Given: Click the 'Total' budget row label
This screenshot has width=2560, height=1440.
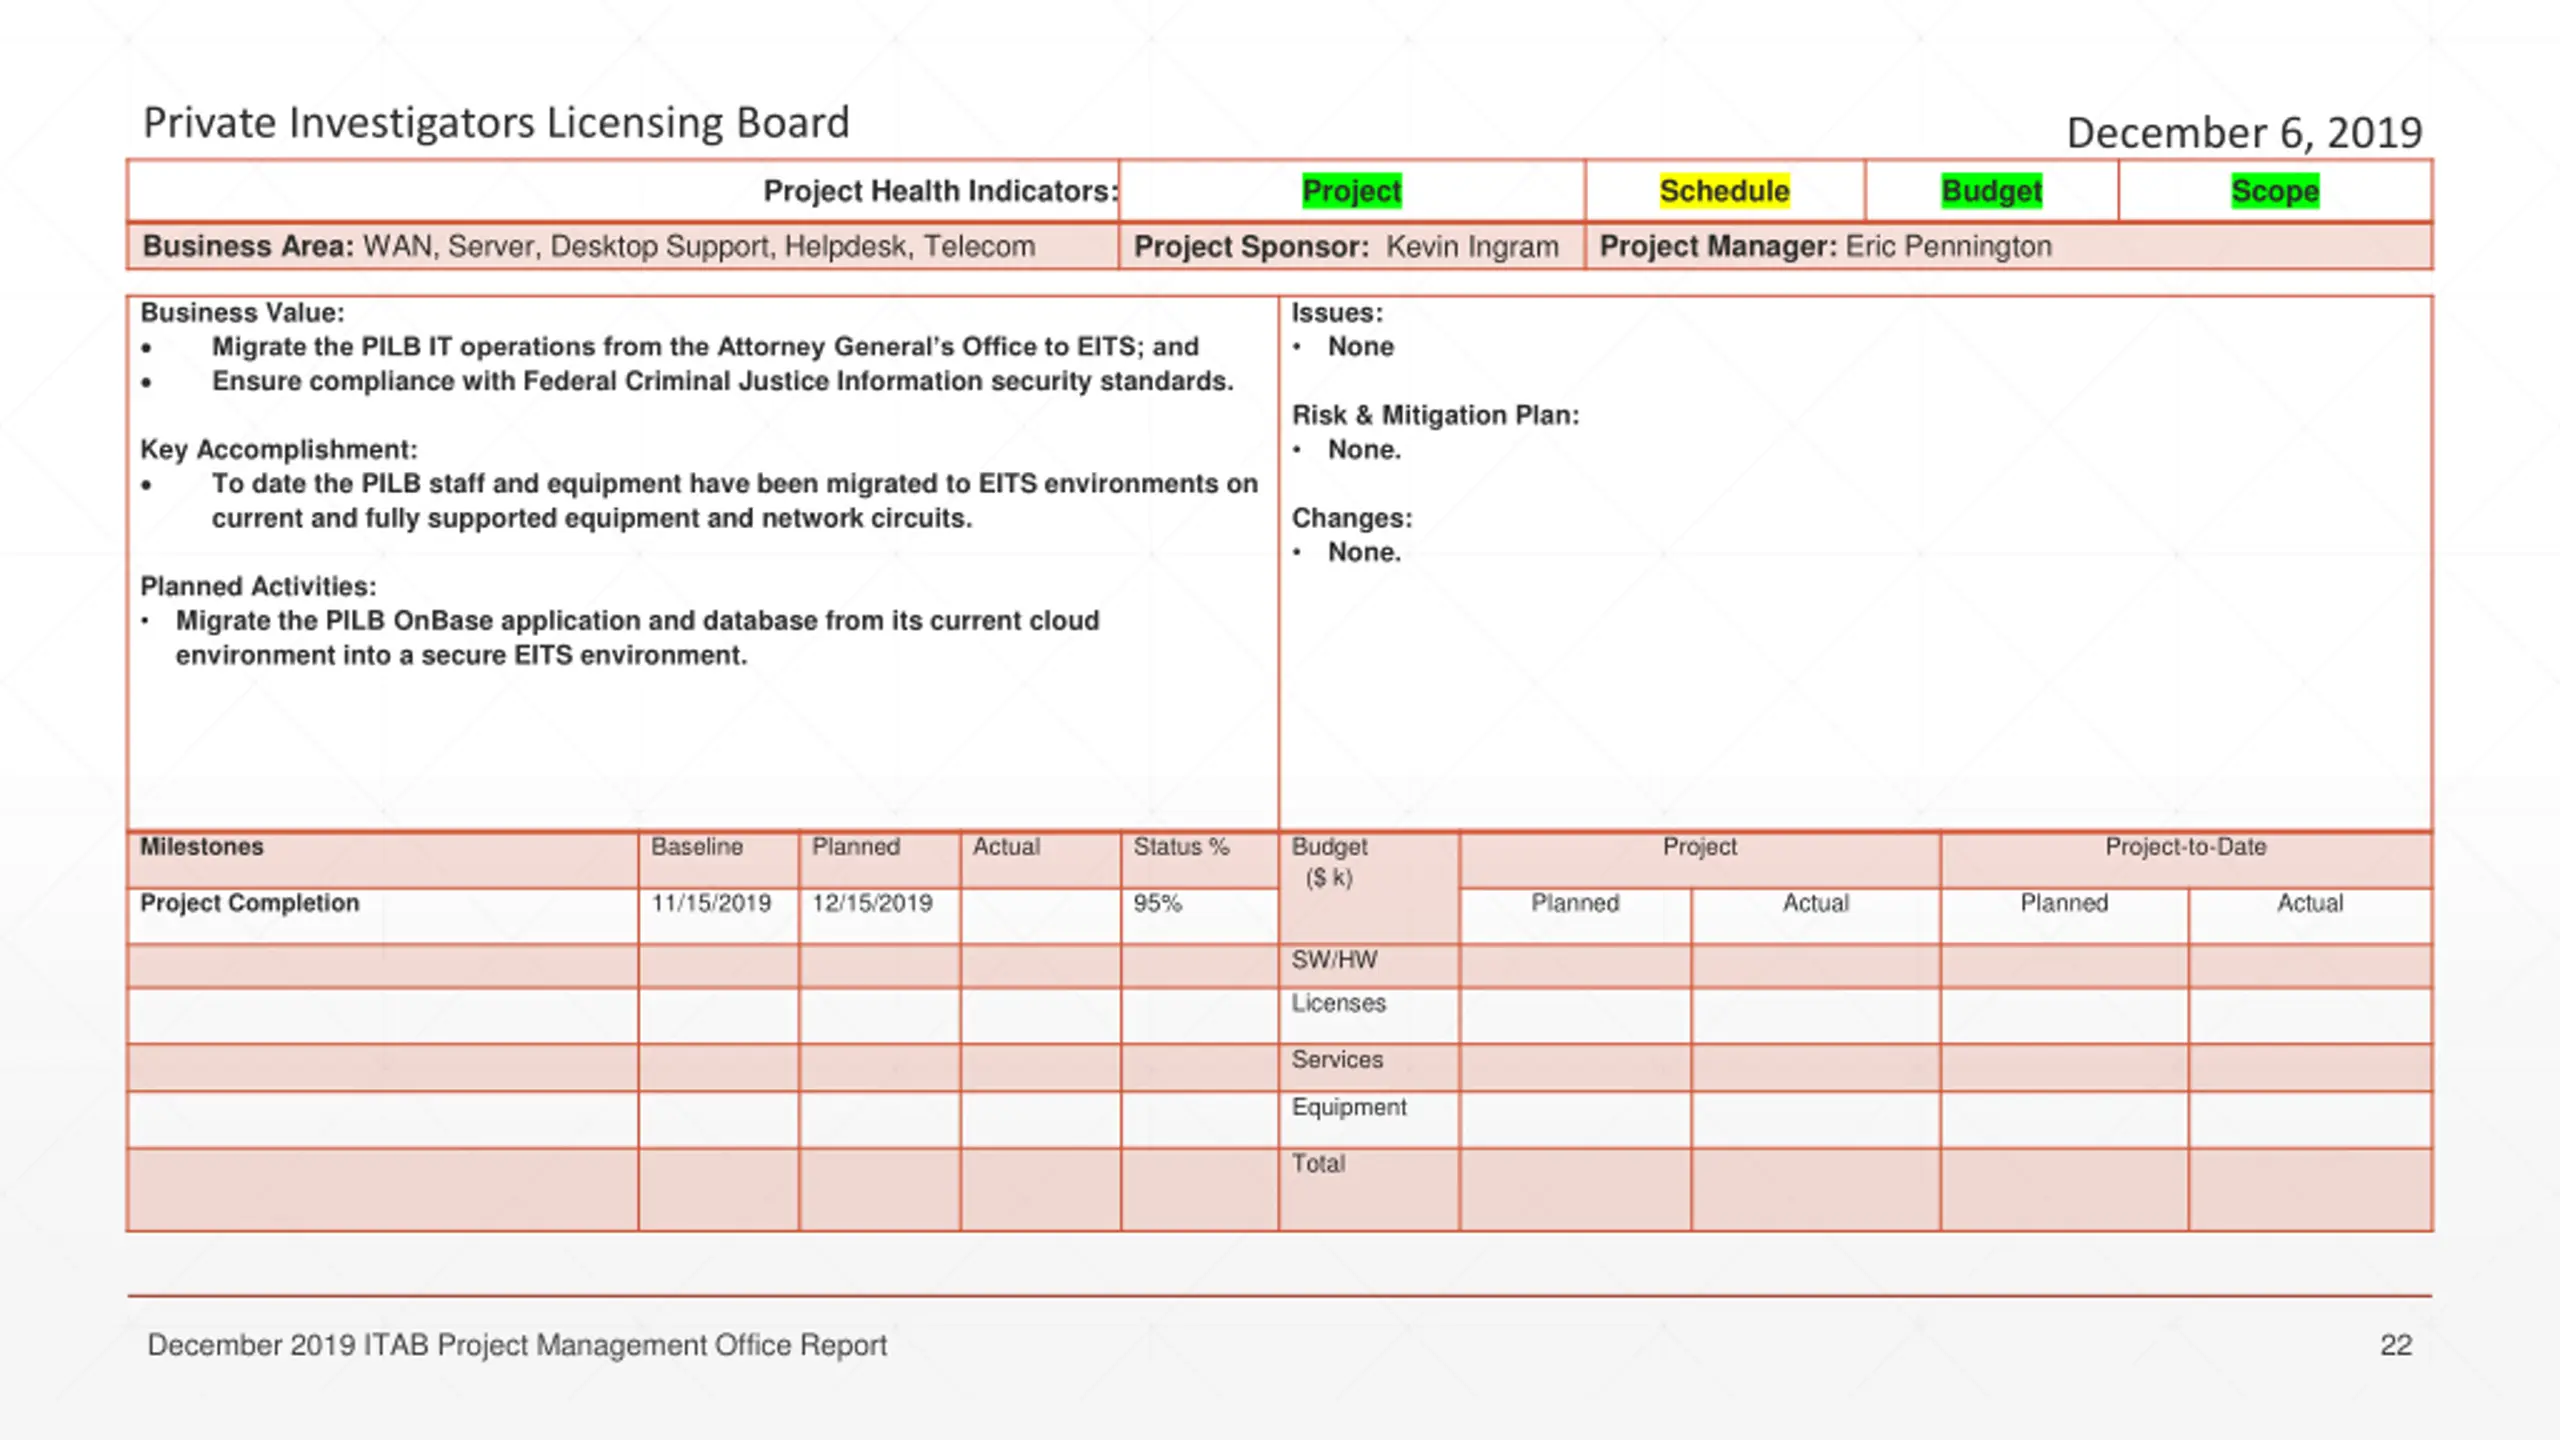Looking at the screenshot, I should click(1318, 1163).
